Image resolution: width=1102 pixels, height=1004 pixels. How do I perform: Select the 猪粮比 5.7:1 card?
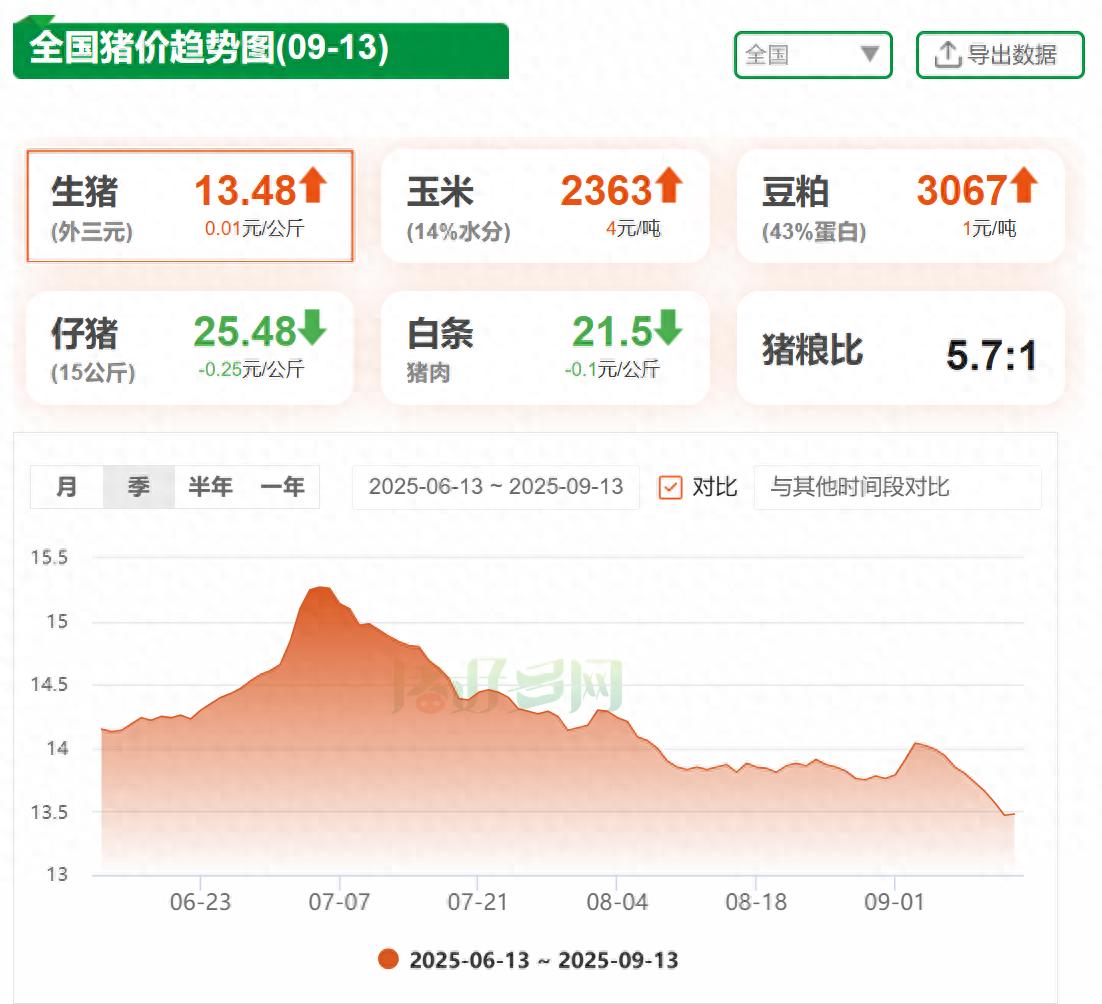coord(901,348)
